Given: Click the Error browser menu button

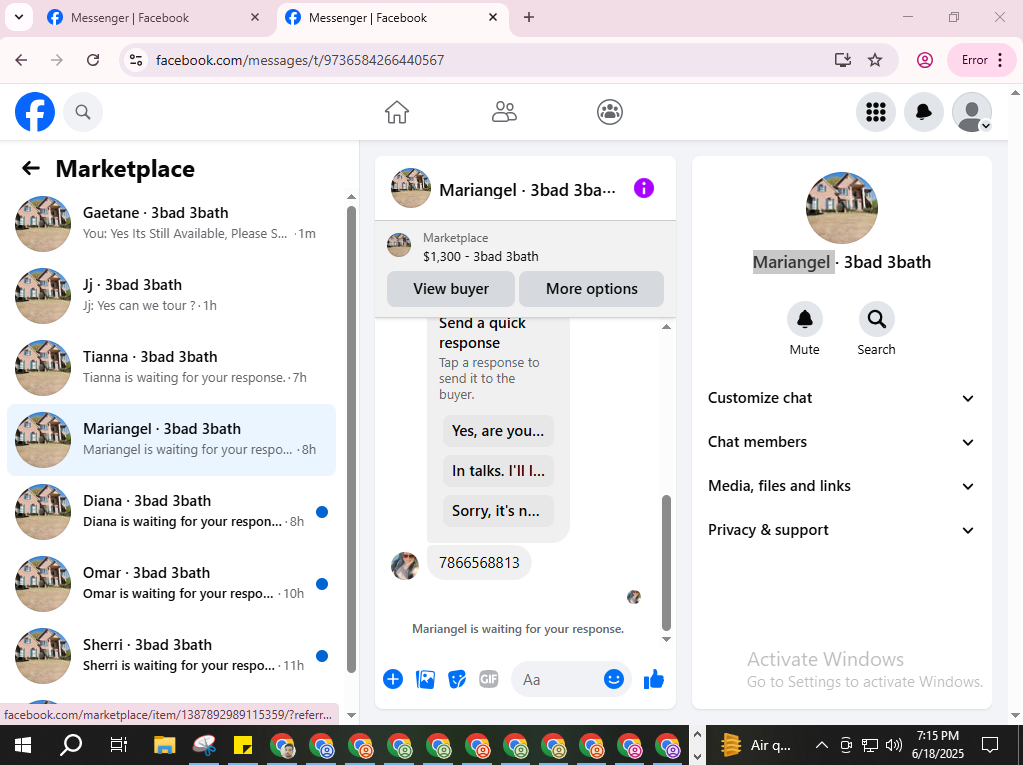Looking at the screenshot, I should (x=982, y=60).
